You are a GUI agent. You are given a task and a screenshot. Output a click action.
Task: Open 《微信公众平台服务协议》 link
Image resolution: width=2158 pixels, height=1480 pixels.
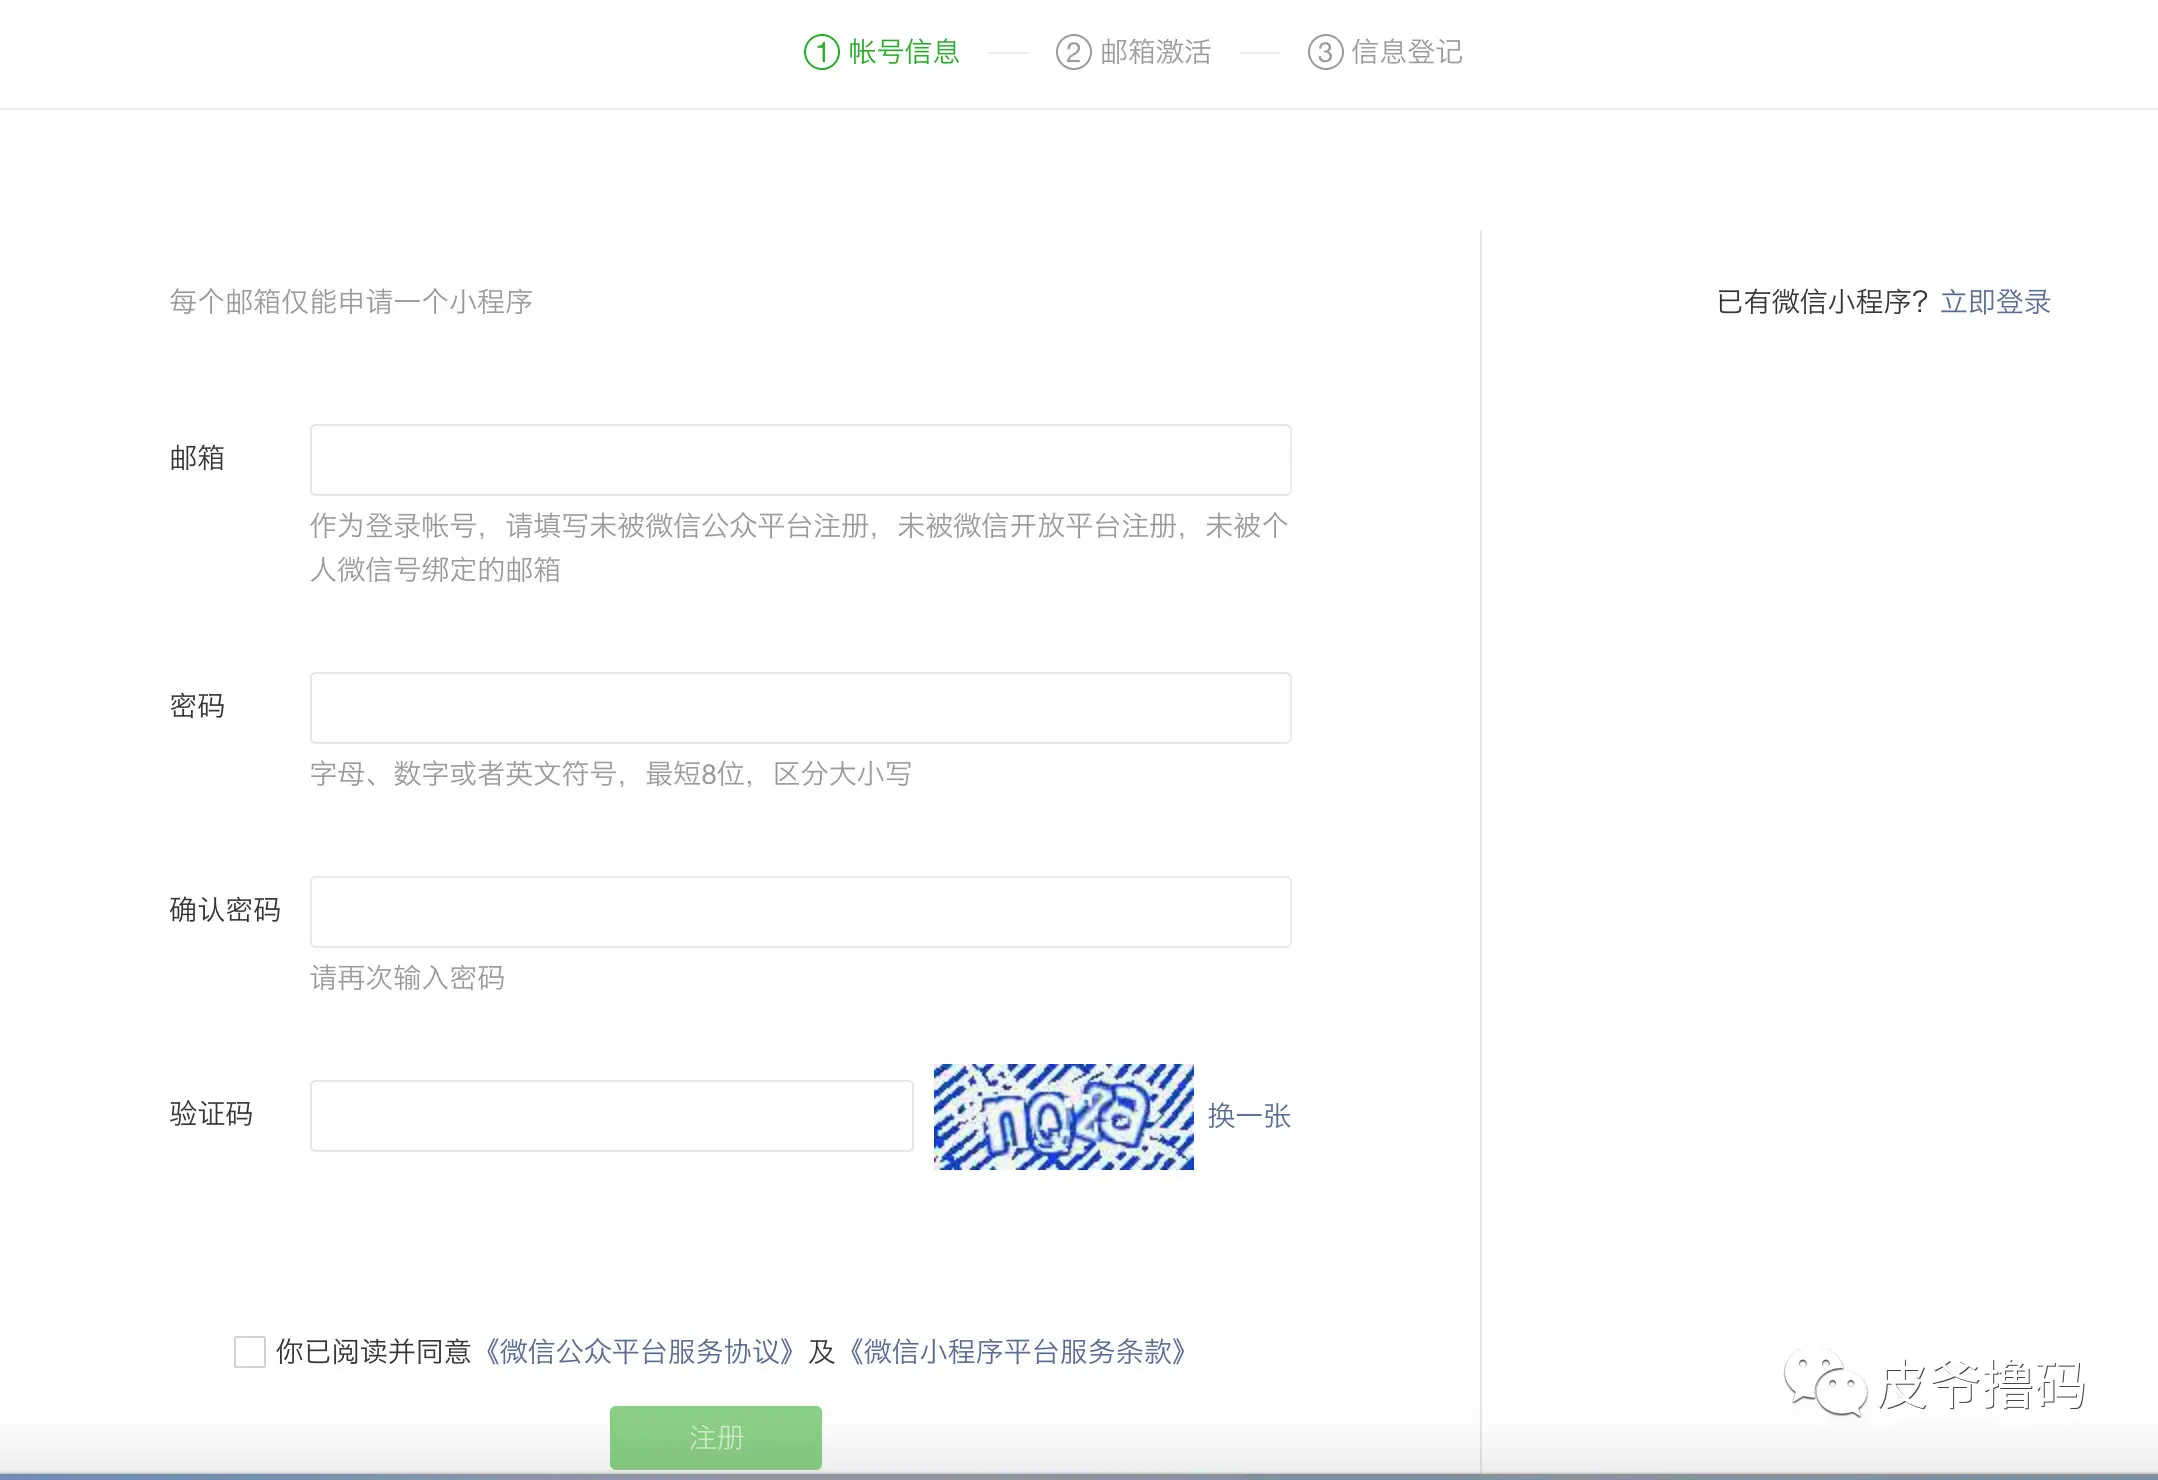tap(639, 1352)
